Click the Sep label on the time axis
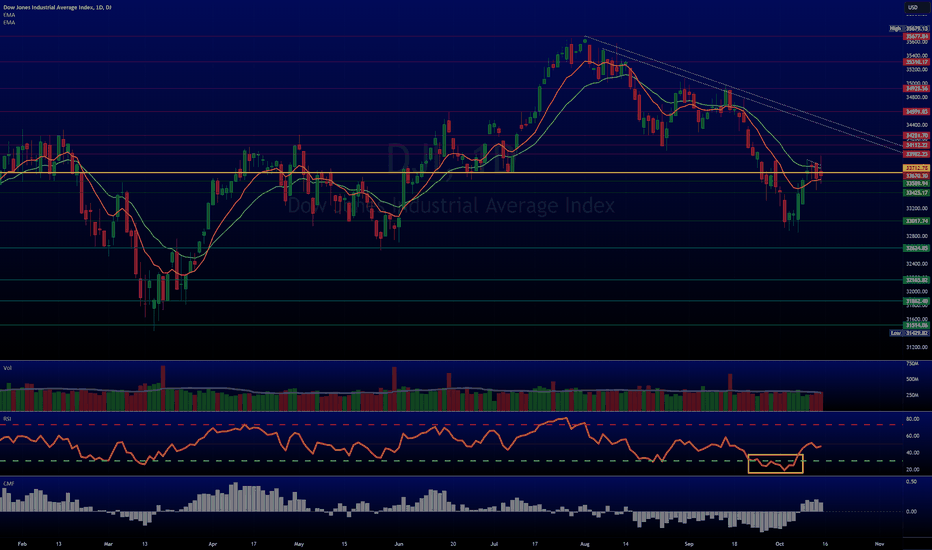 point(689,544)
